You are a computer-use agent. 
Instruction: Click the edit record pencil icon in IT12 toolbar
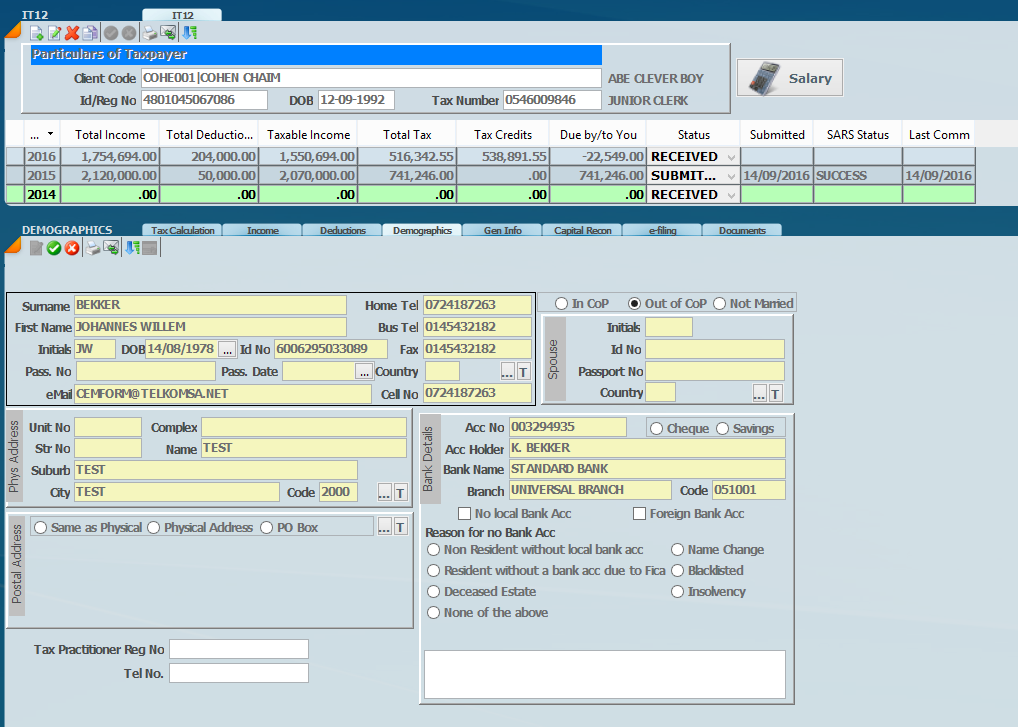tap(54, 32)
